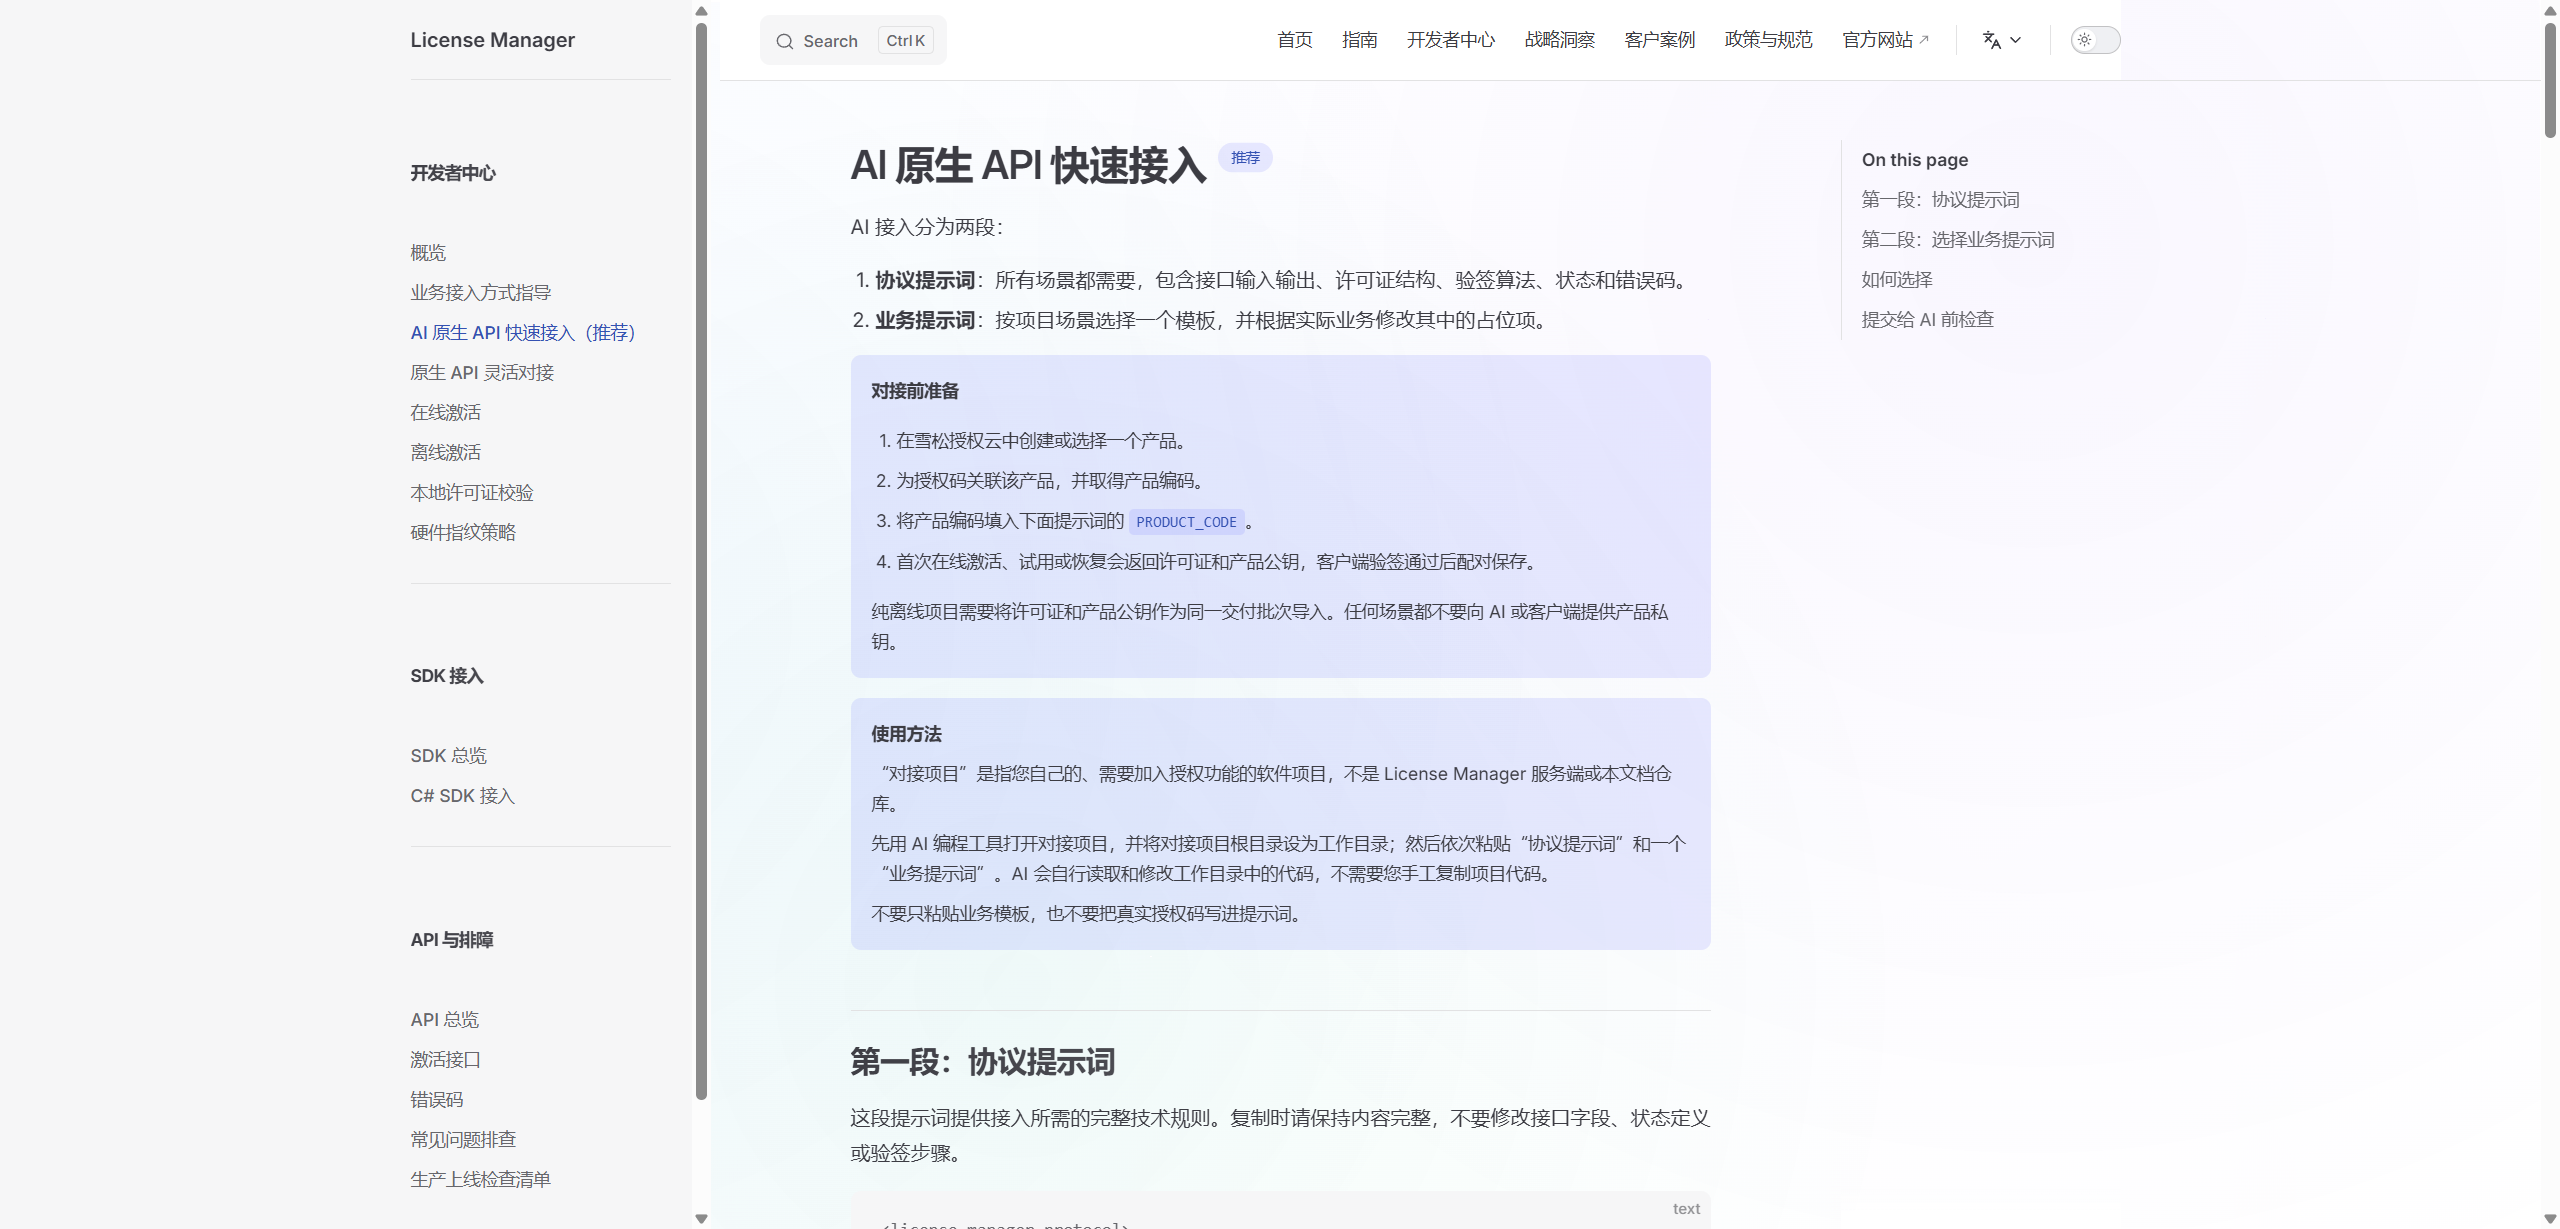This screenshot has height=1229, width=2560.
Task: Open 生产上线检查清单 sidebar link
Action: pos(481,1180)
